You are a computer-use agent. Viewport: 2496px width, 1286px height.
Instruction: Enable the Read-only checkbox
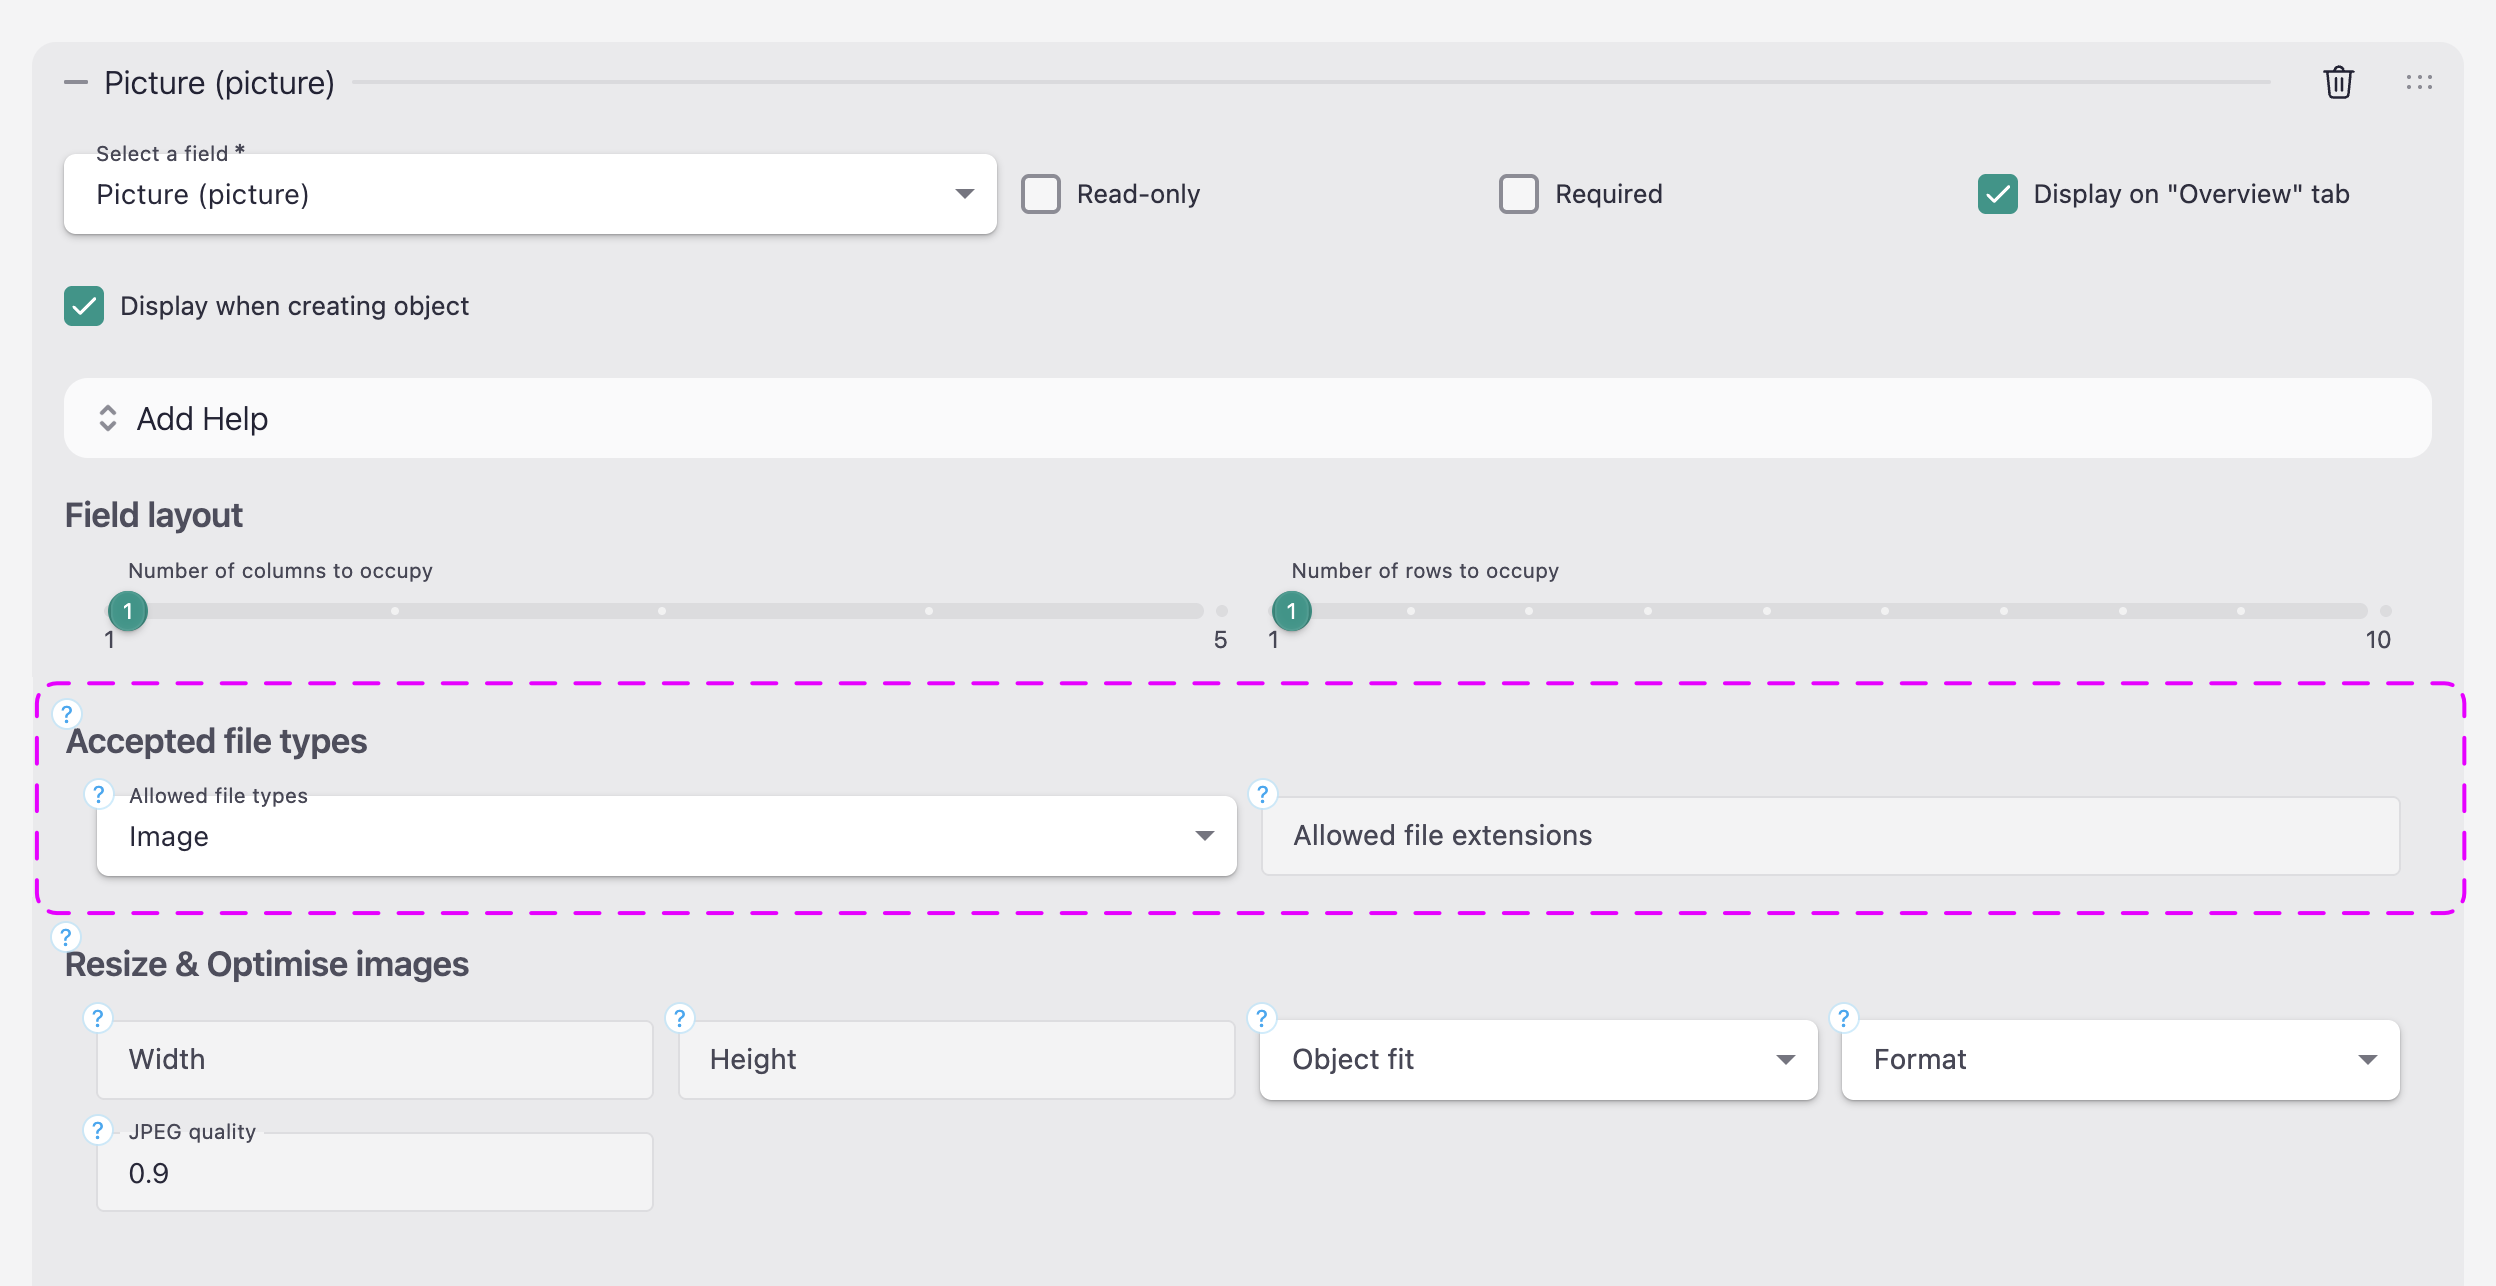[1041, 194]
